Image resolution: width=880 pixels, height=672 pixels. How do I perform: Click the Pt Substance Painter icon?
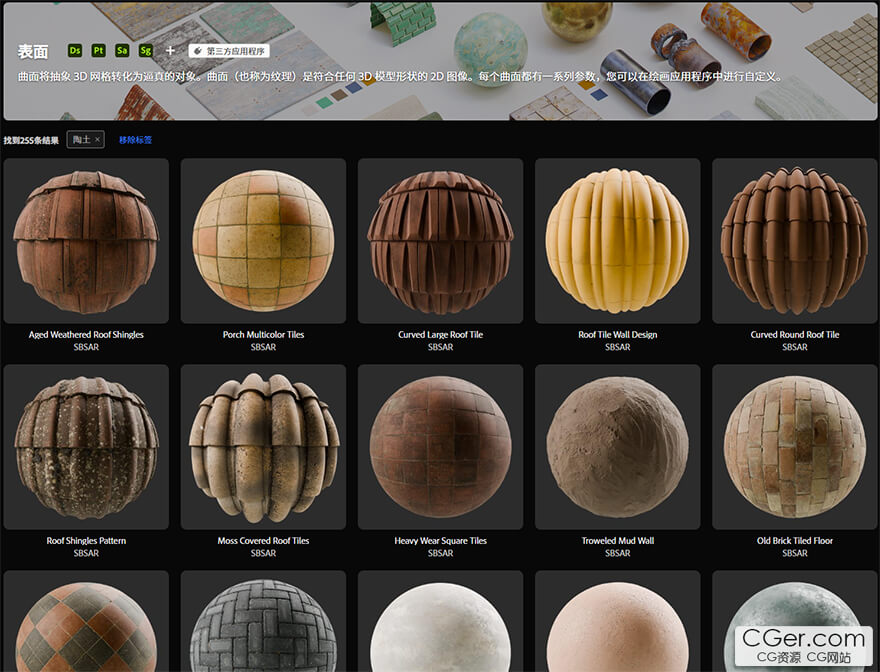pyautogui.click(x=98, y=51)
